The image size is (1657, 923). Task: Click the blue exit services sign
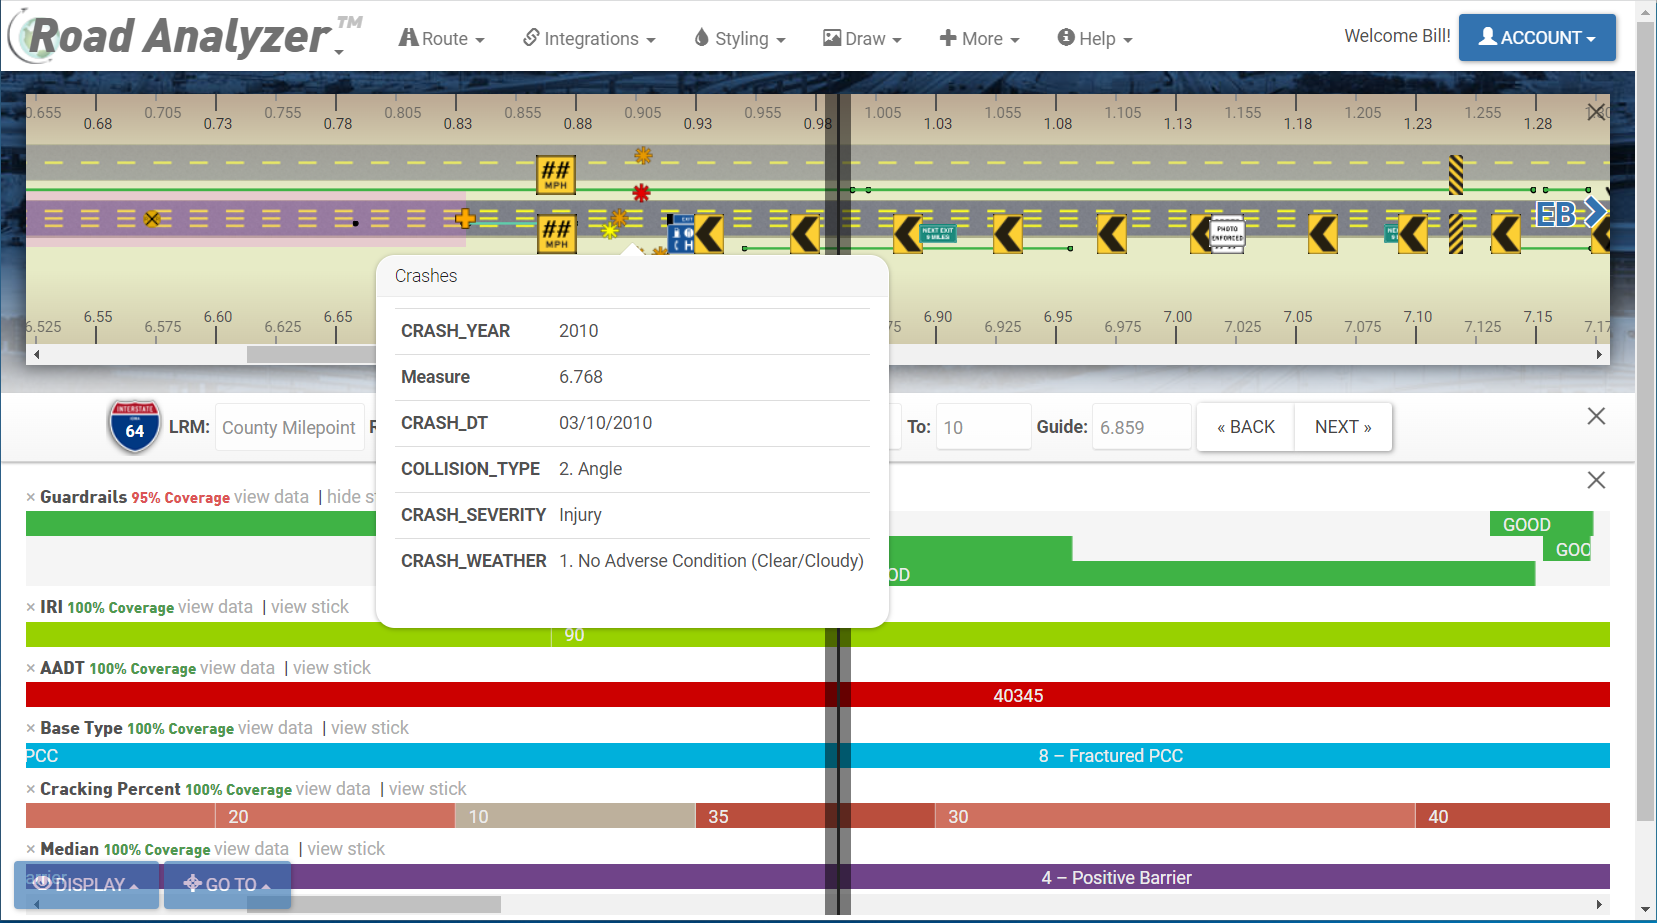(681, 233)
